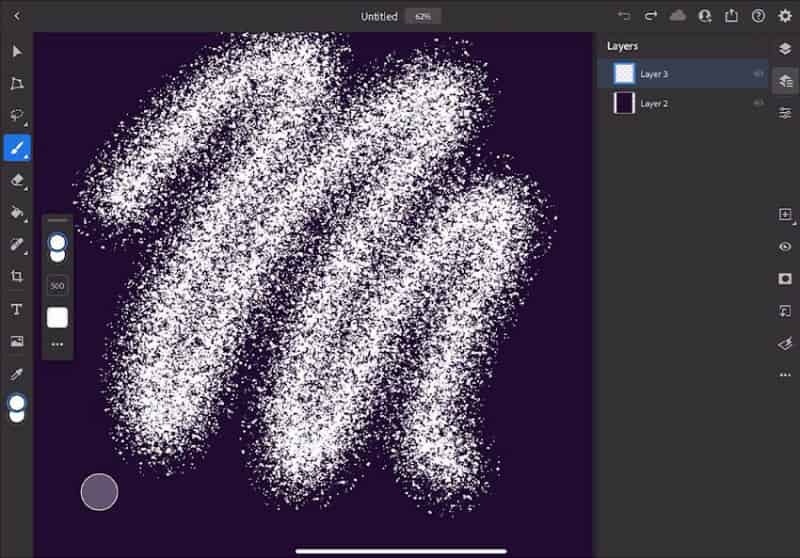This screenshot has height=558, width=800.
Task: Switch to detailed layer view
Action: (785, 81)
